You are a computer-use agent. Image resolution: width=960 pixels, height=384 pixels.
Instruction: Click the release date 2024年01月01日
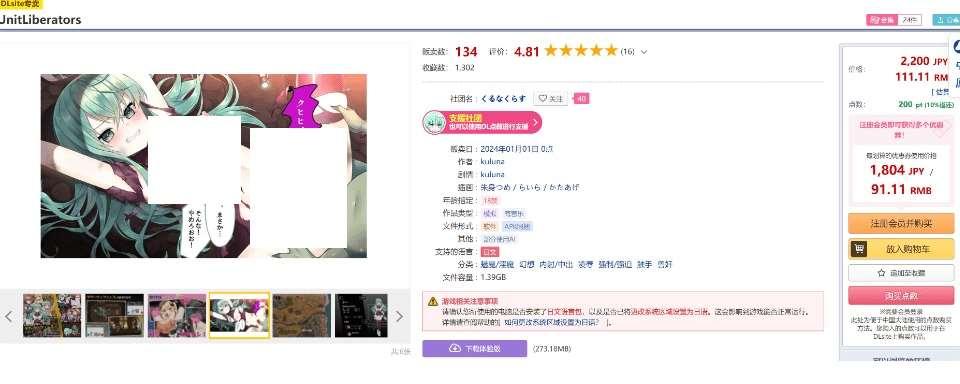click(x=509, y=149)
